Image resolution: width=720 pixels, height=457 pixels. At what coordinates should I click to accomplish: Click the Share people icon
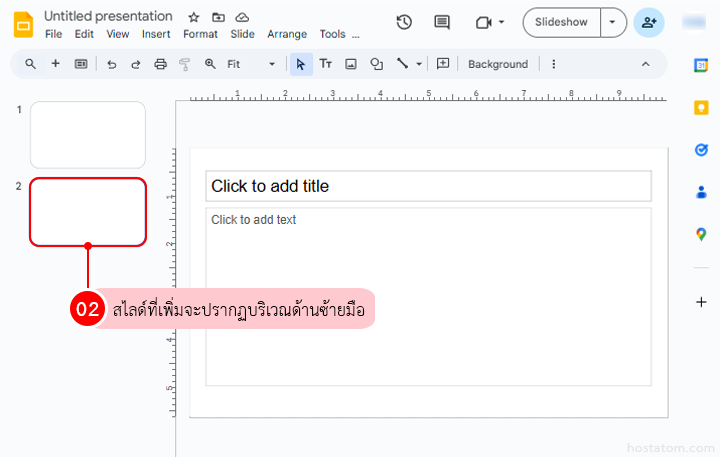pos(649,22)
